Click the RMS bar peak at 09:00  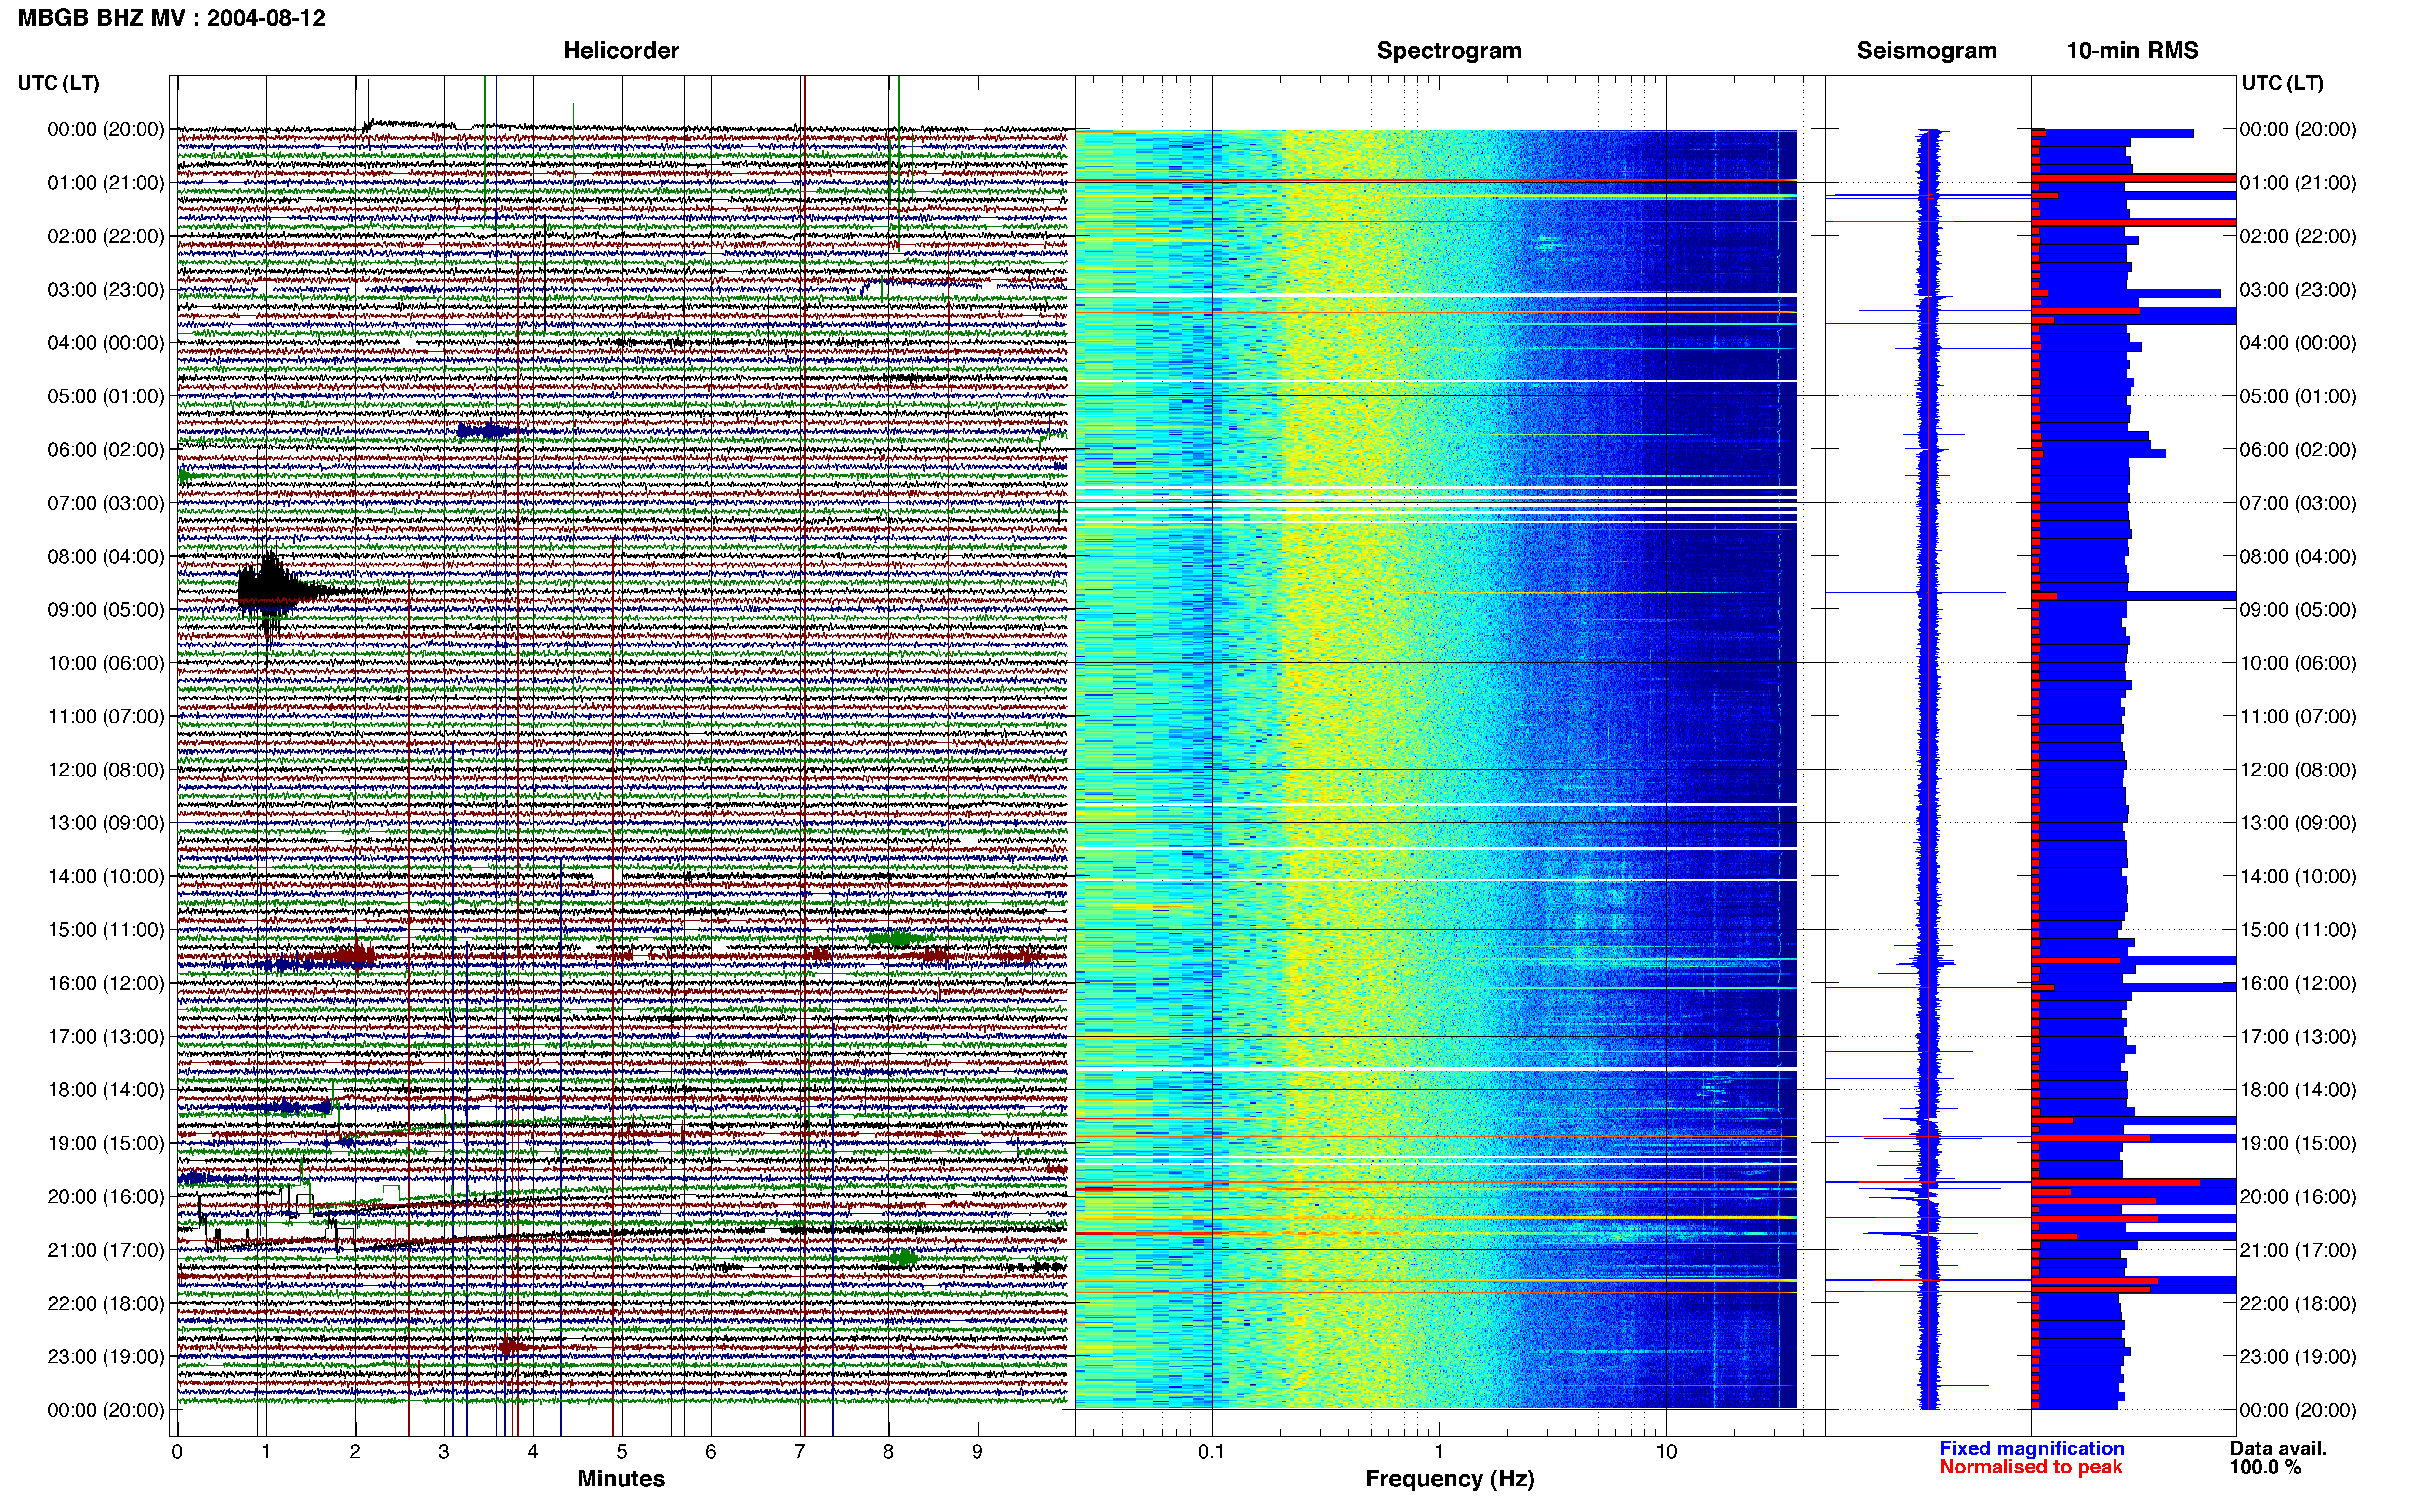point(2134,596)
